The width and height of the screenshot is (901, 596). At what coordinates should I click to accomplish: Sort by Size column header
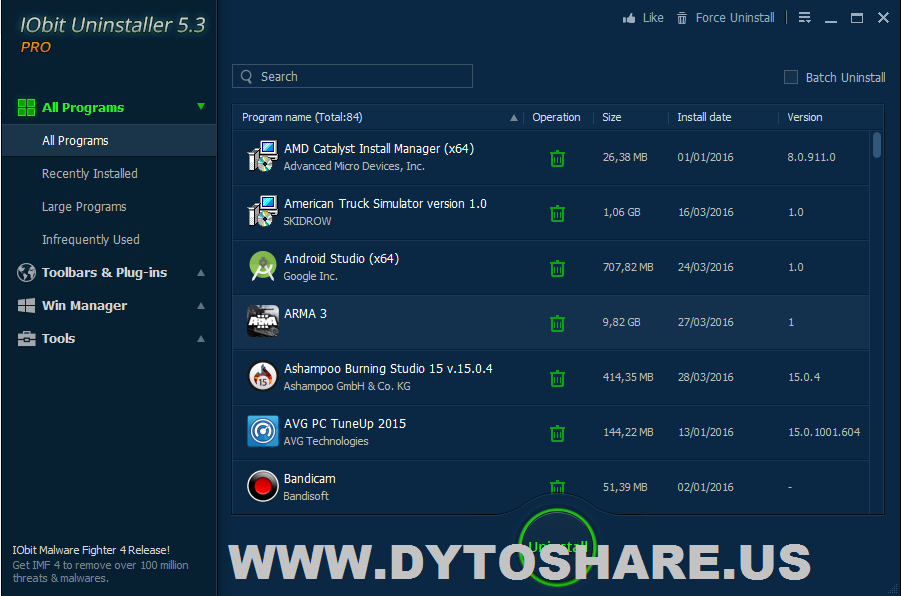pos(611,117)
